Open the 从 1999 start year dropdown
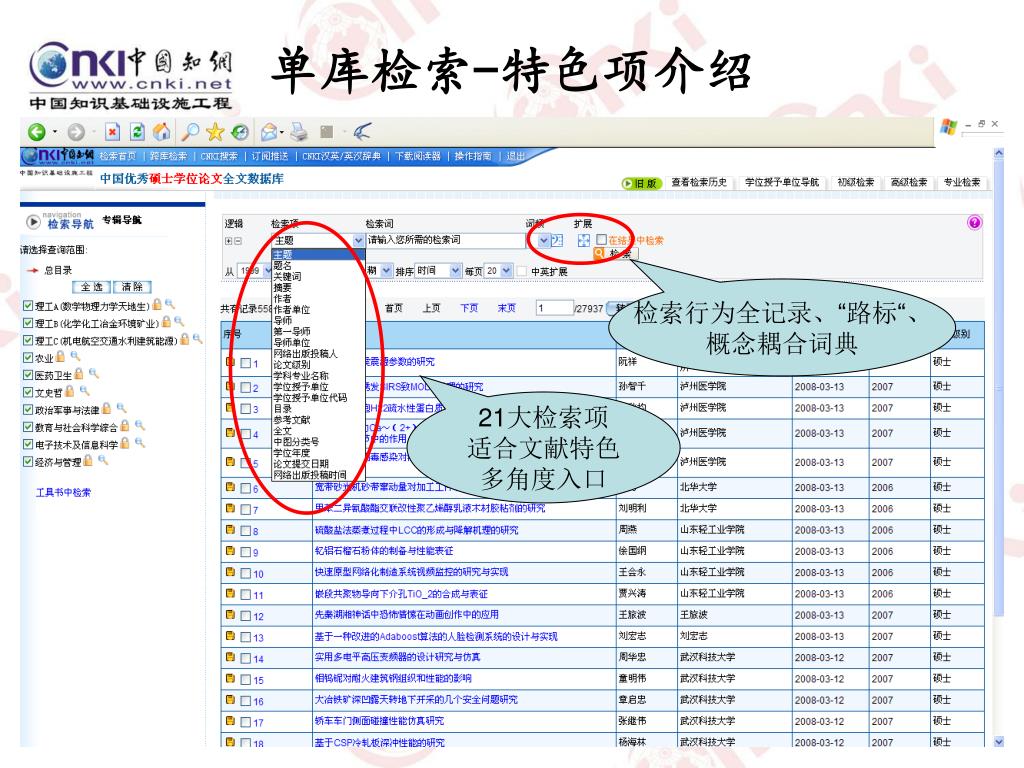1024x768 pixels. (x=256, y=270)
